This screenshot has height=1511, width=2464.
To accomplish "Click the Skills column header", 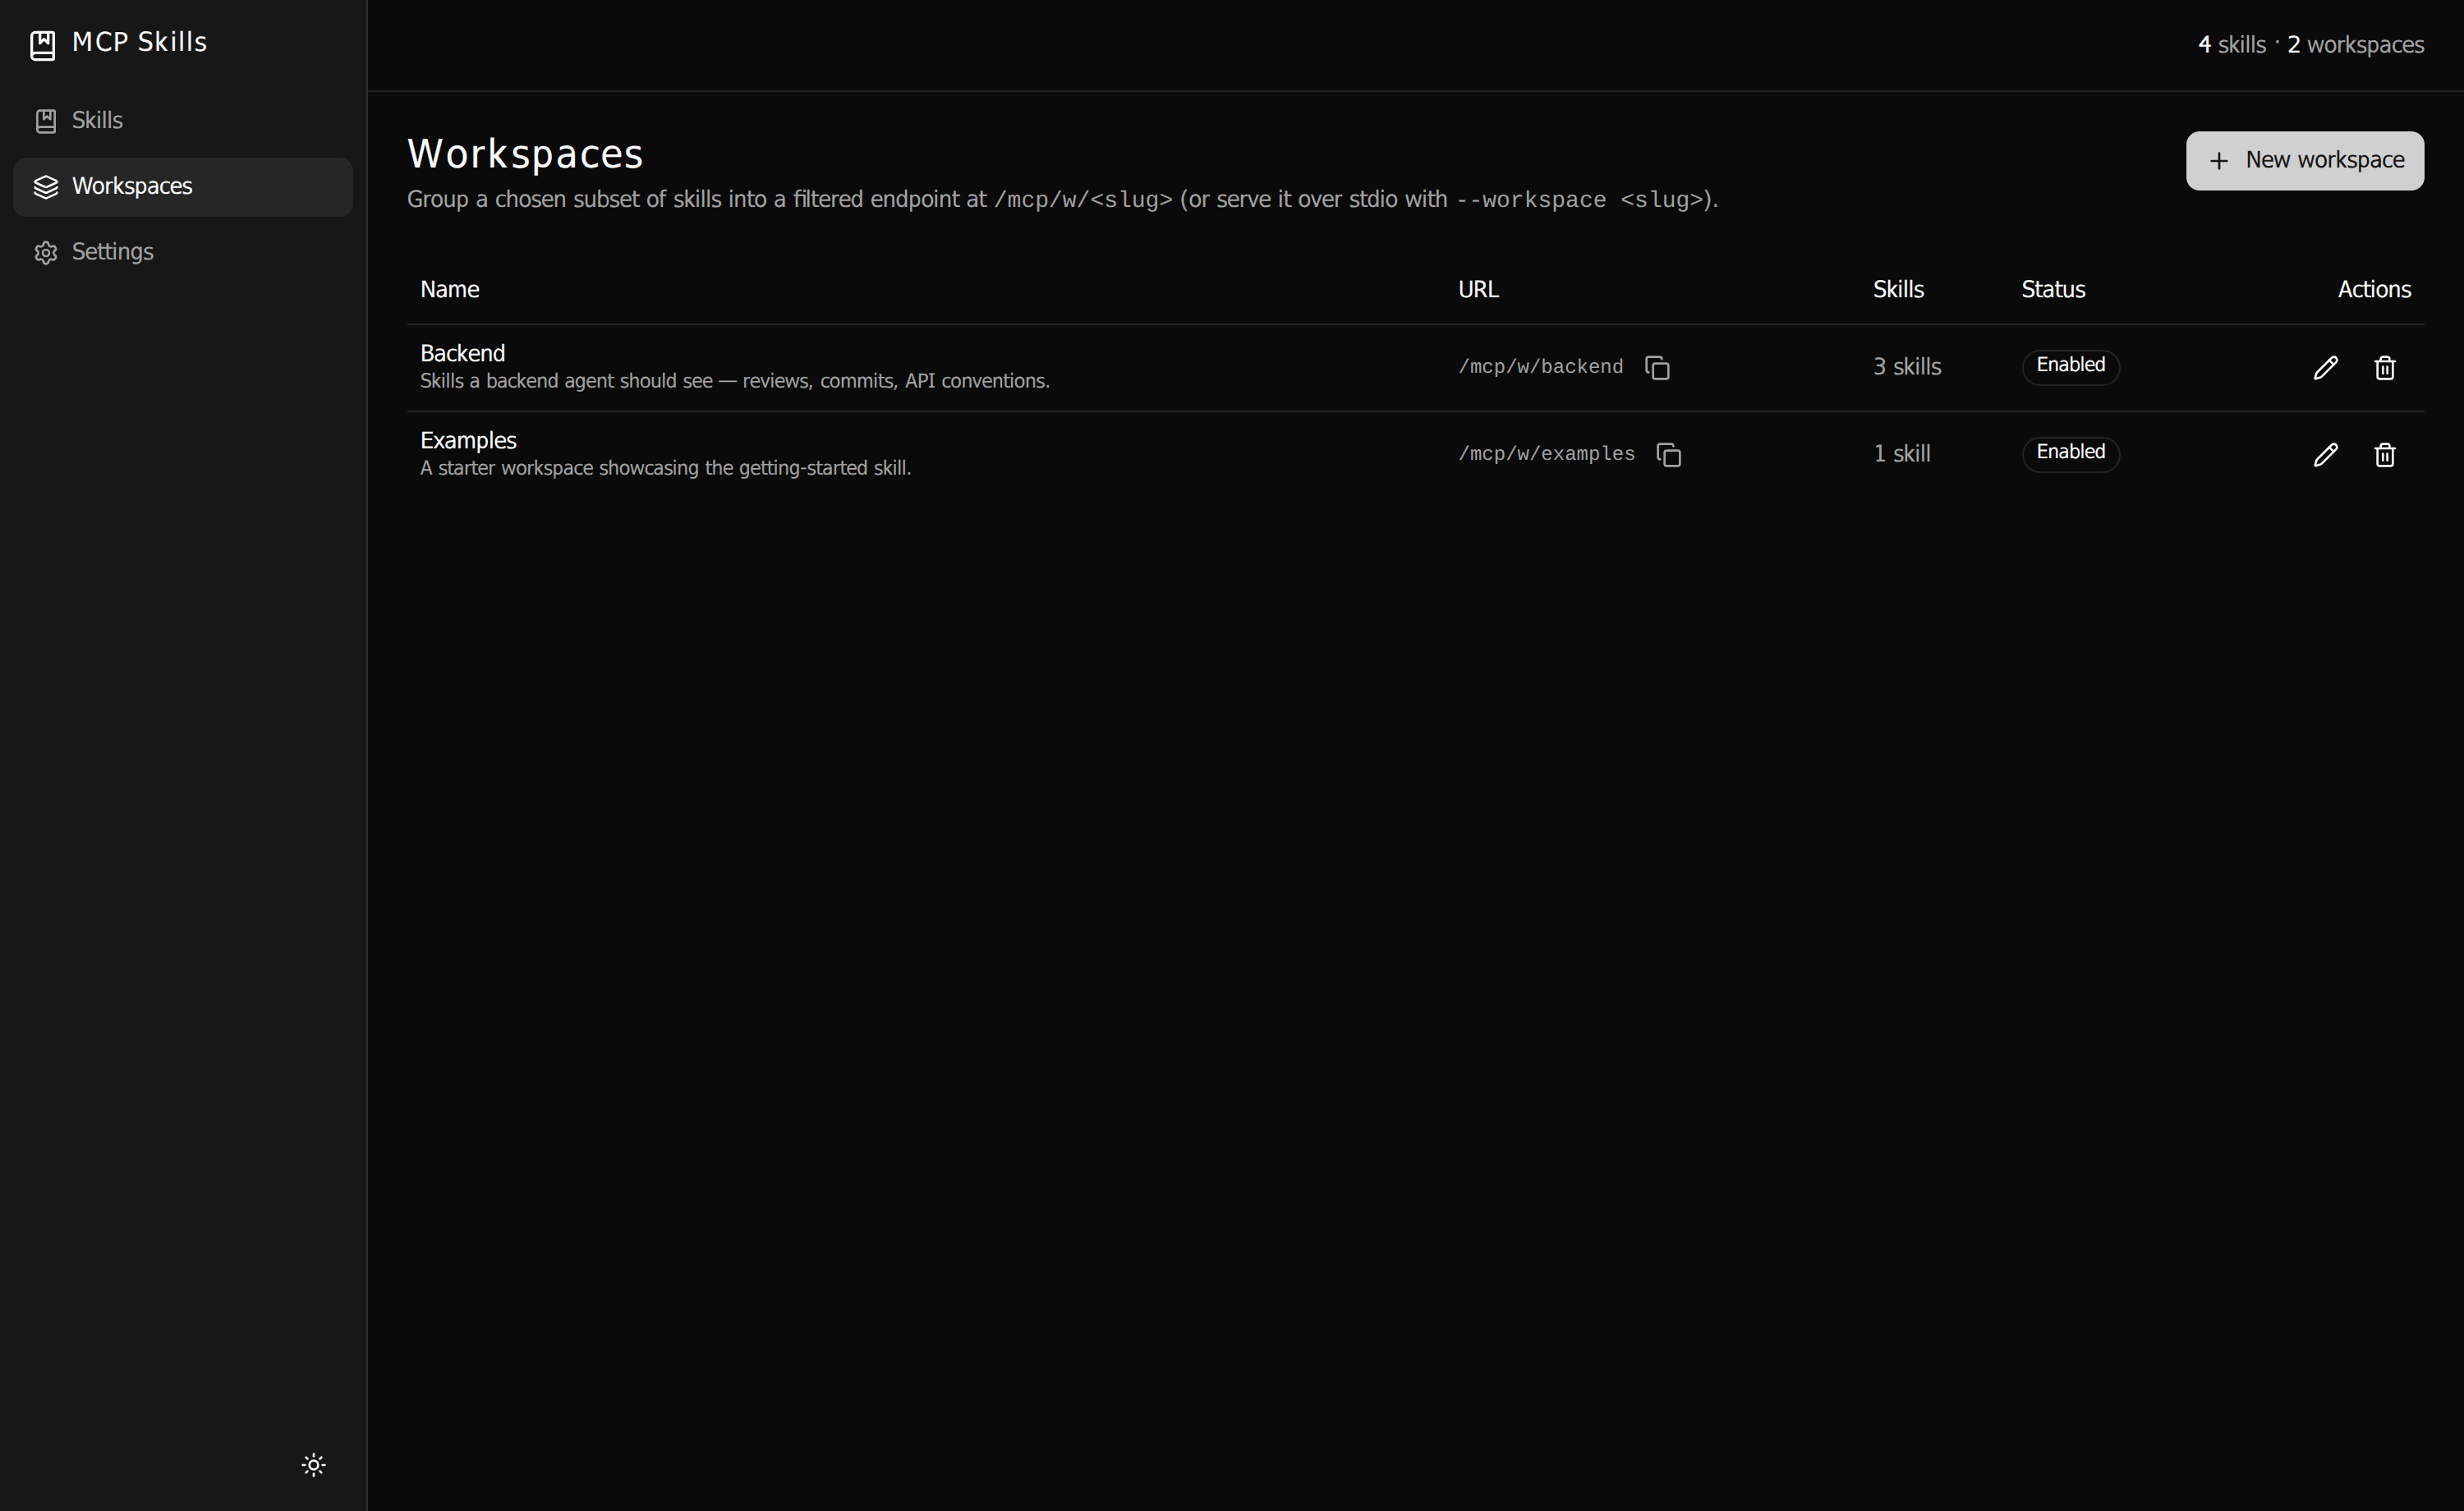I will coord(1898,290).
